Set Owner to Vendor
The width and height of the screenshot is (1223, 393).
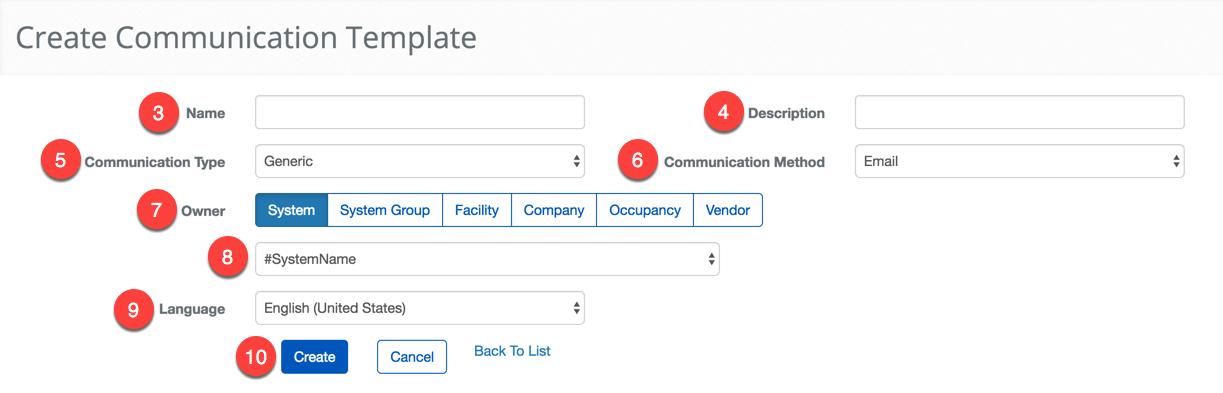click(x=728, y=210)
